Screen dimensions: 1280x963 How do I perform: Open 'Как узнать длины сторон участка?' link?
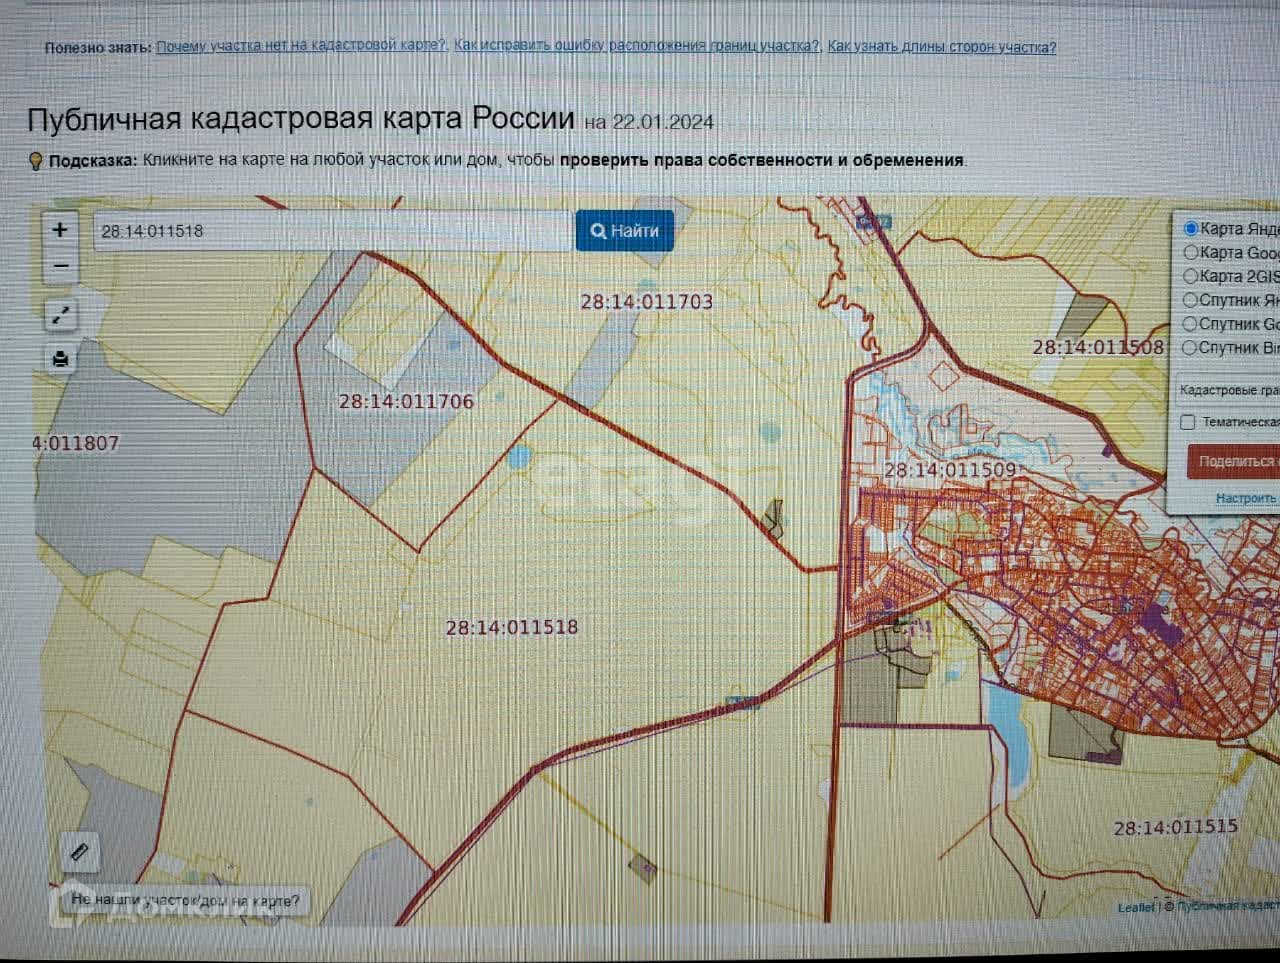(x=942, y=46)
